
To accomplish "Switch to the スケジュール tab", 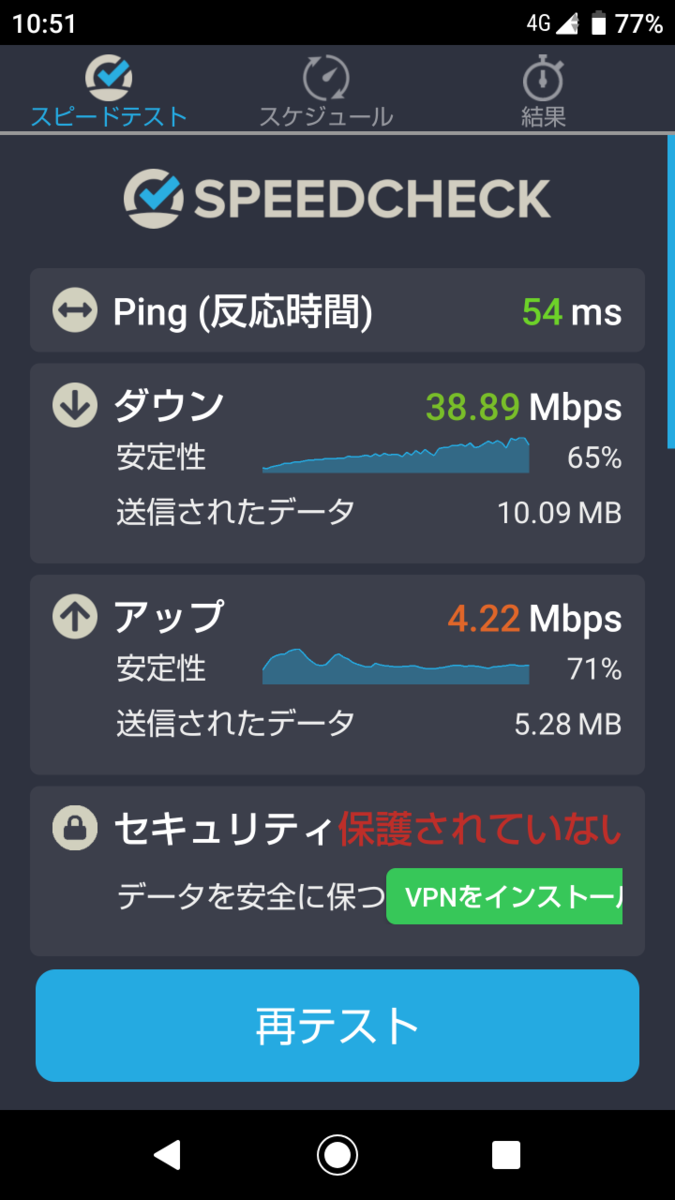I will pyautogui.click(x=324, y=90).
